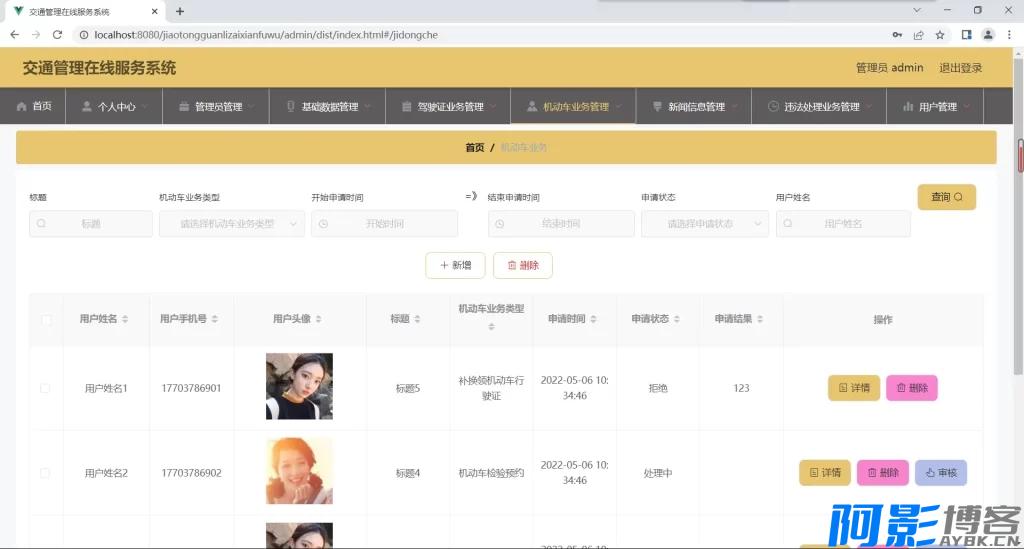Click the sort icon beside 申请结果

[762, 319]
